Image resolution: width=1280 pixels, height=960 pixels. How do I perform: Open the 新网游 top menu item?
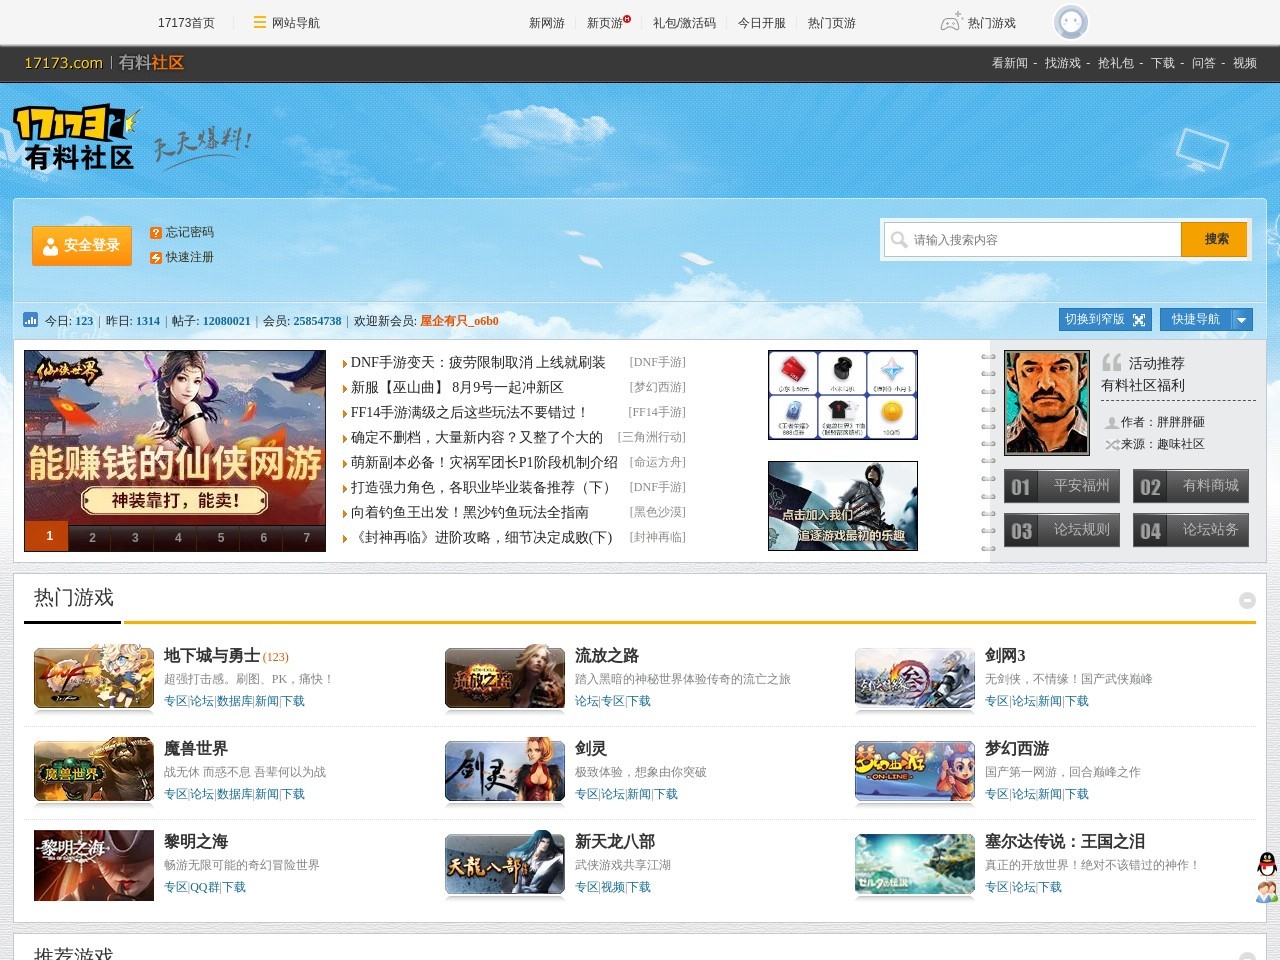(x=546, y=23)
